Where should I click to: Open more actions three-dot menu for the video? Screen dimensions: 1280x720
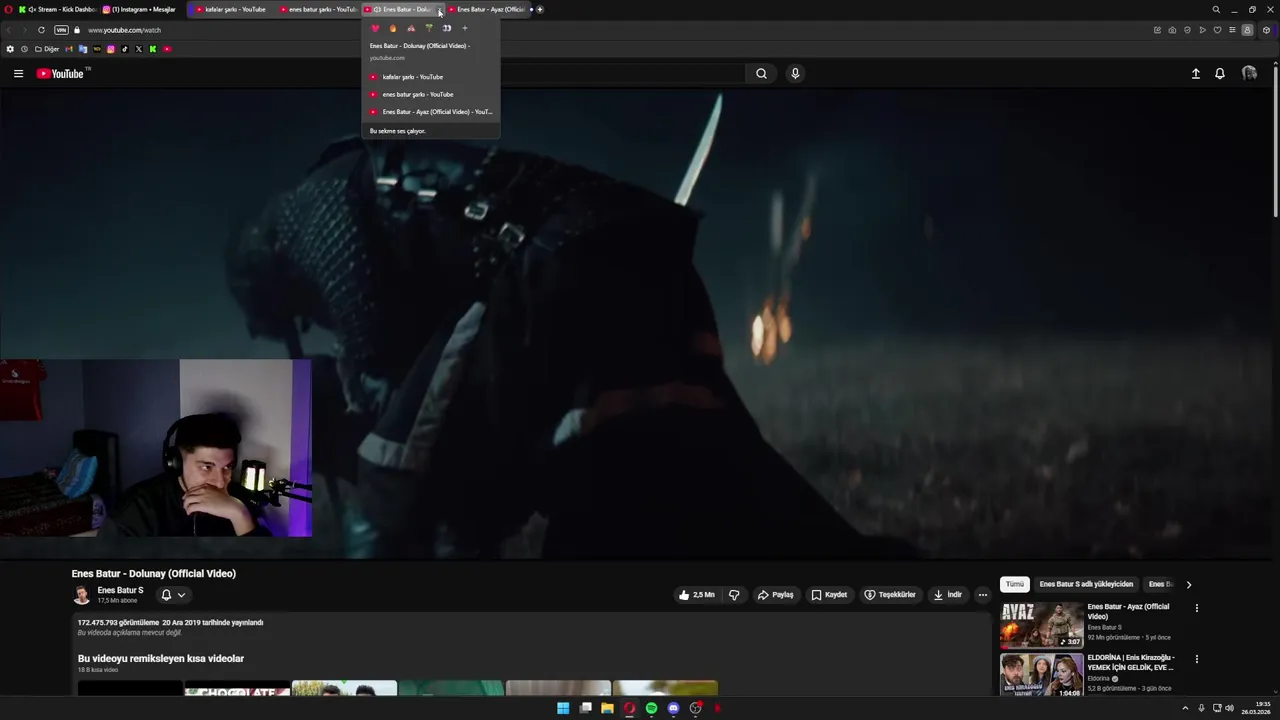pos(982,595)
